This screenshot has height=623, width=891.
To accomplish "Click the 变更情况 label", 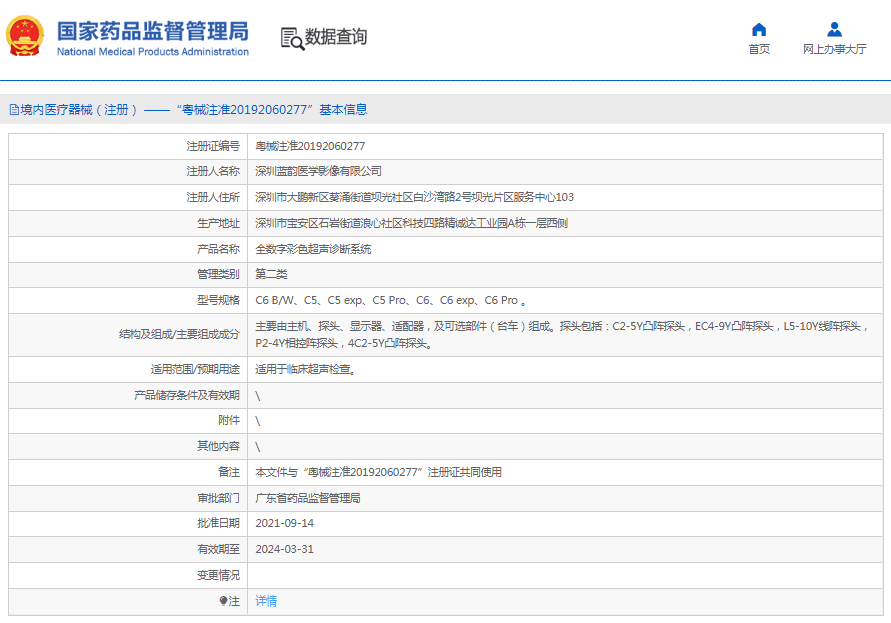I will point(218,575).
